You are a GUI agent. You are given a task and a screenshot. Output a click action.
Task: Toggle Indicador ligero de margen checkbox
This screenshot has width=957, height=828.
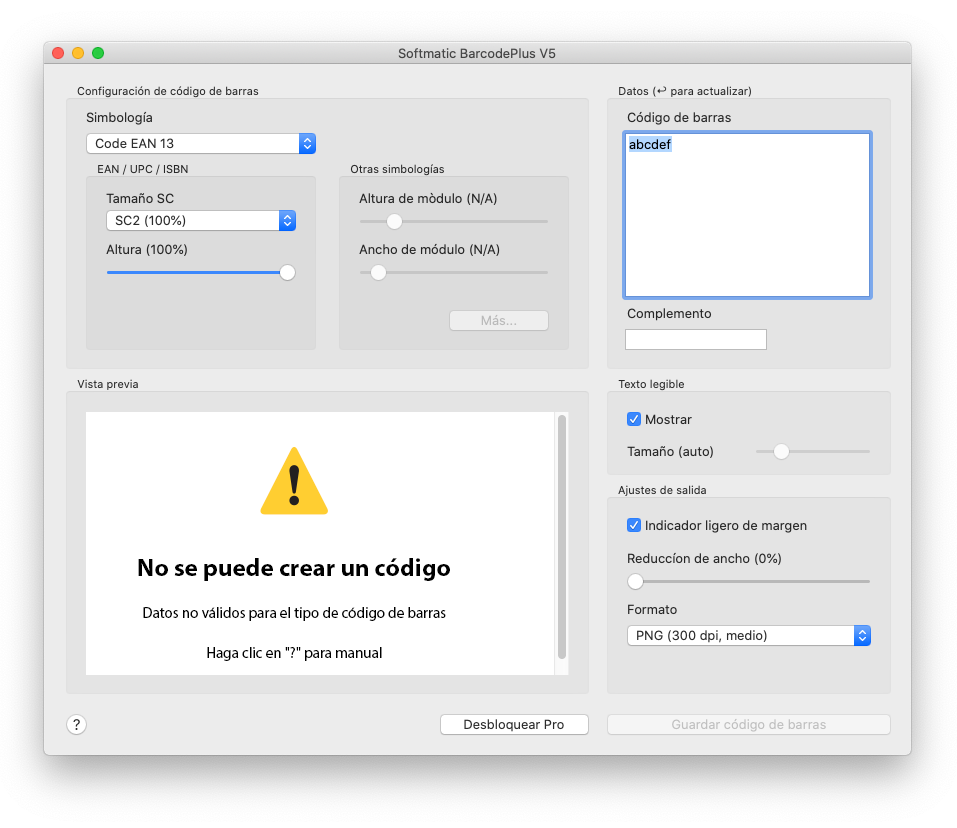634,525
